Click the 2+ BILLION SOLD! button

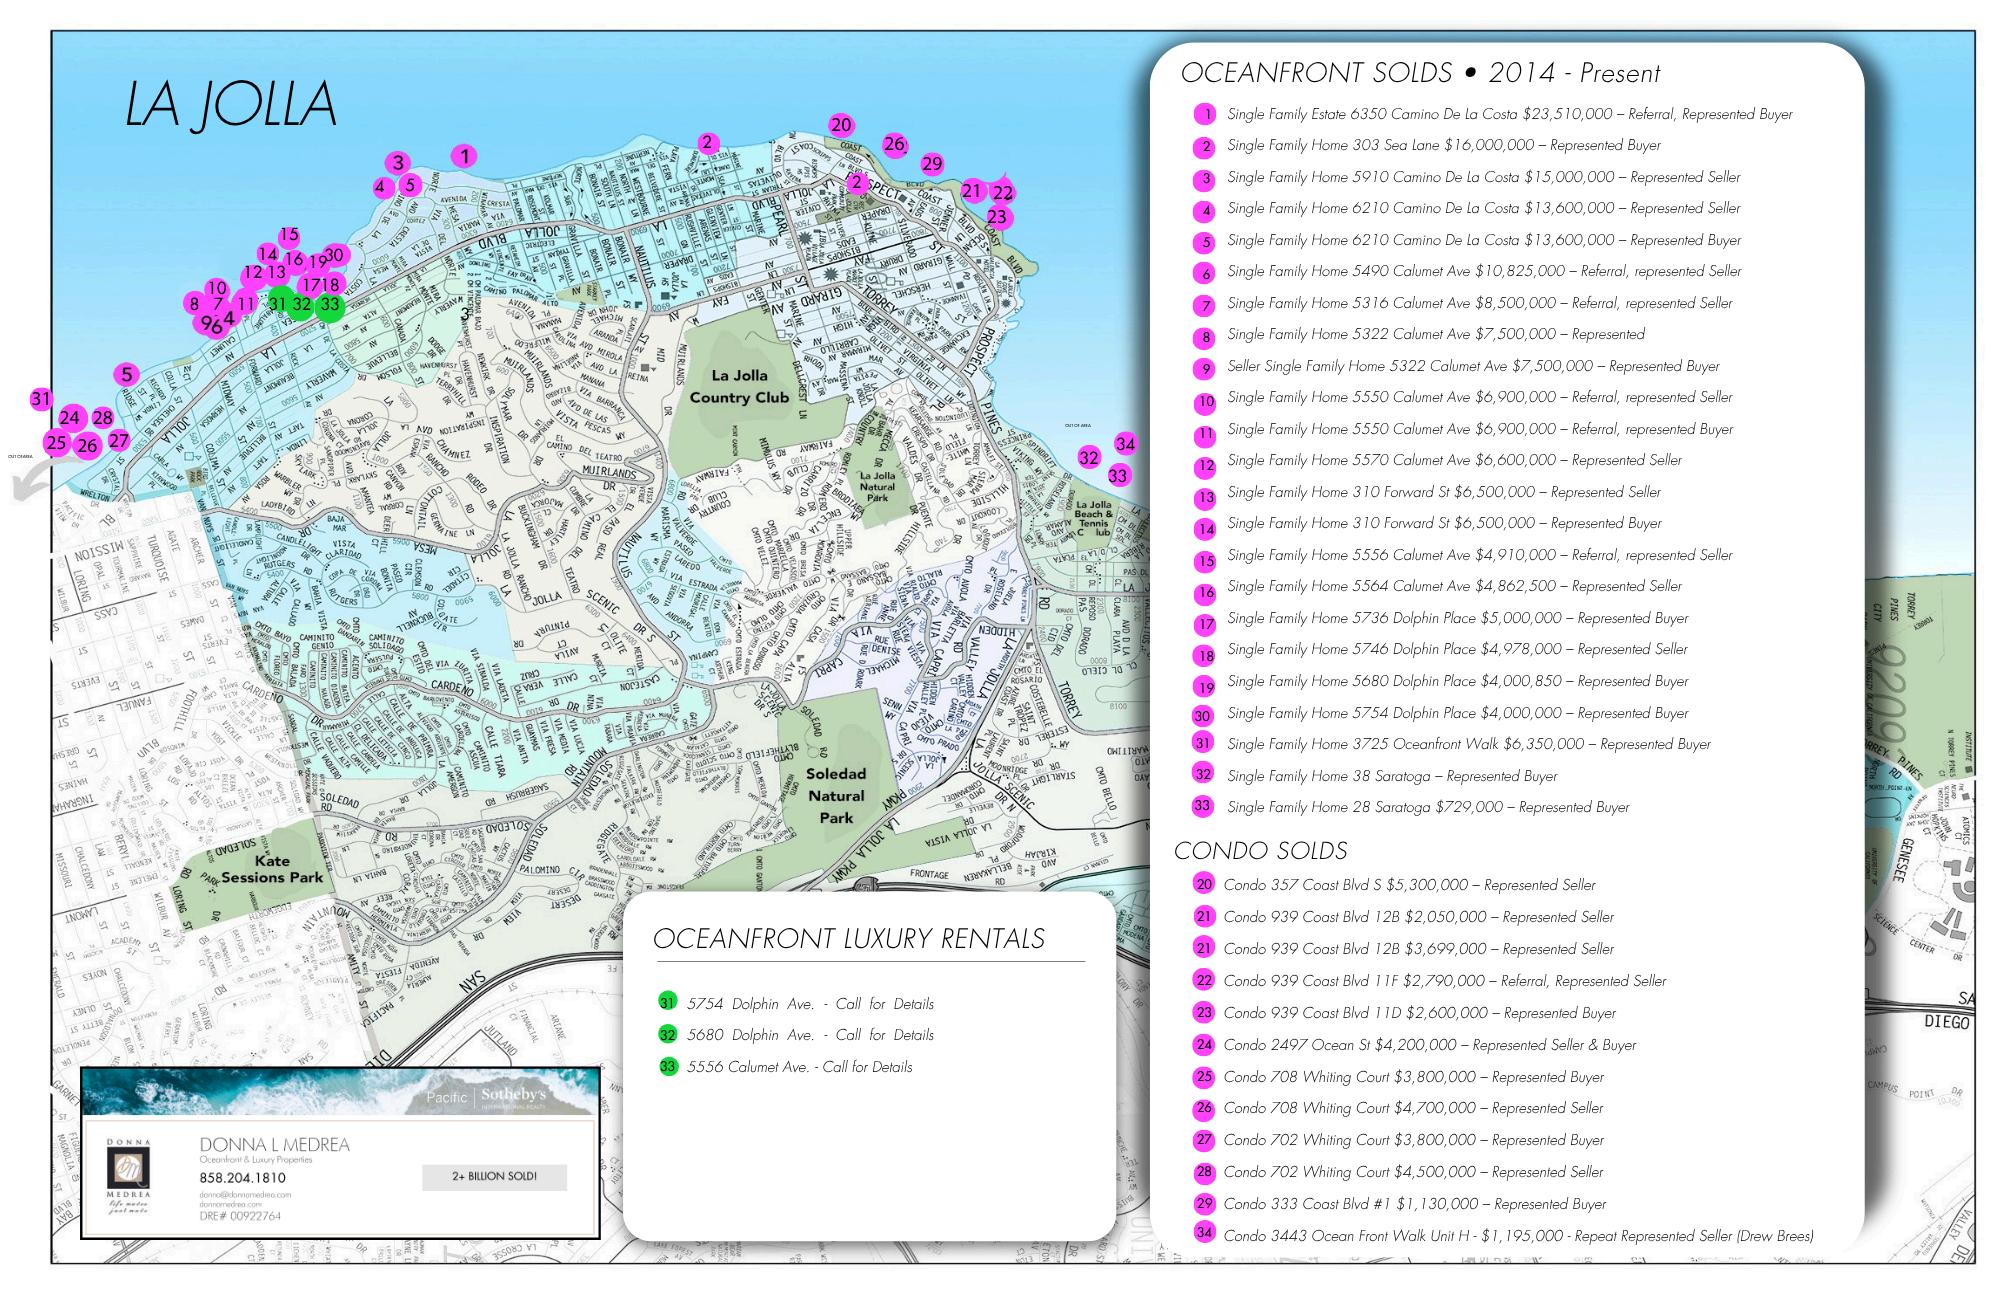tap(494, 1177)
